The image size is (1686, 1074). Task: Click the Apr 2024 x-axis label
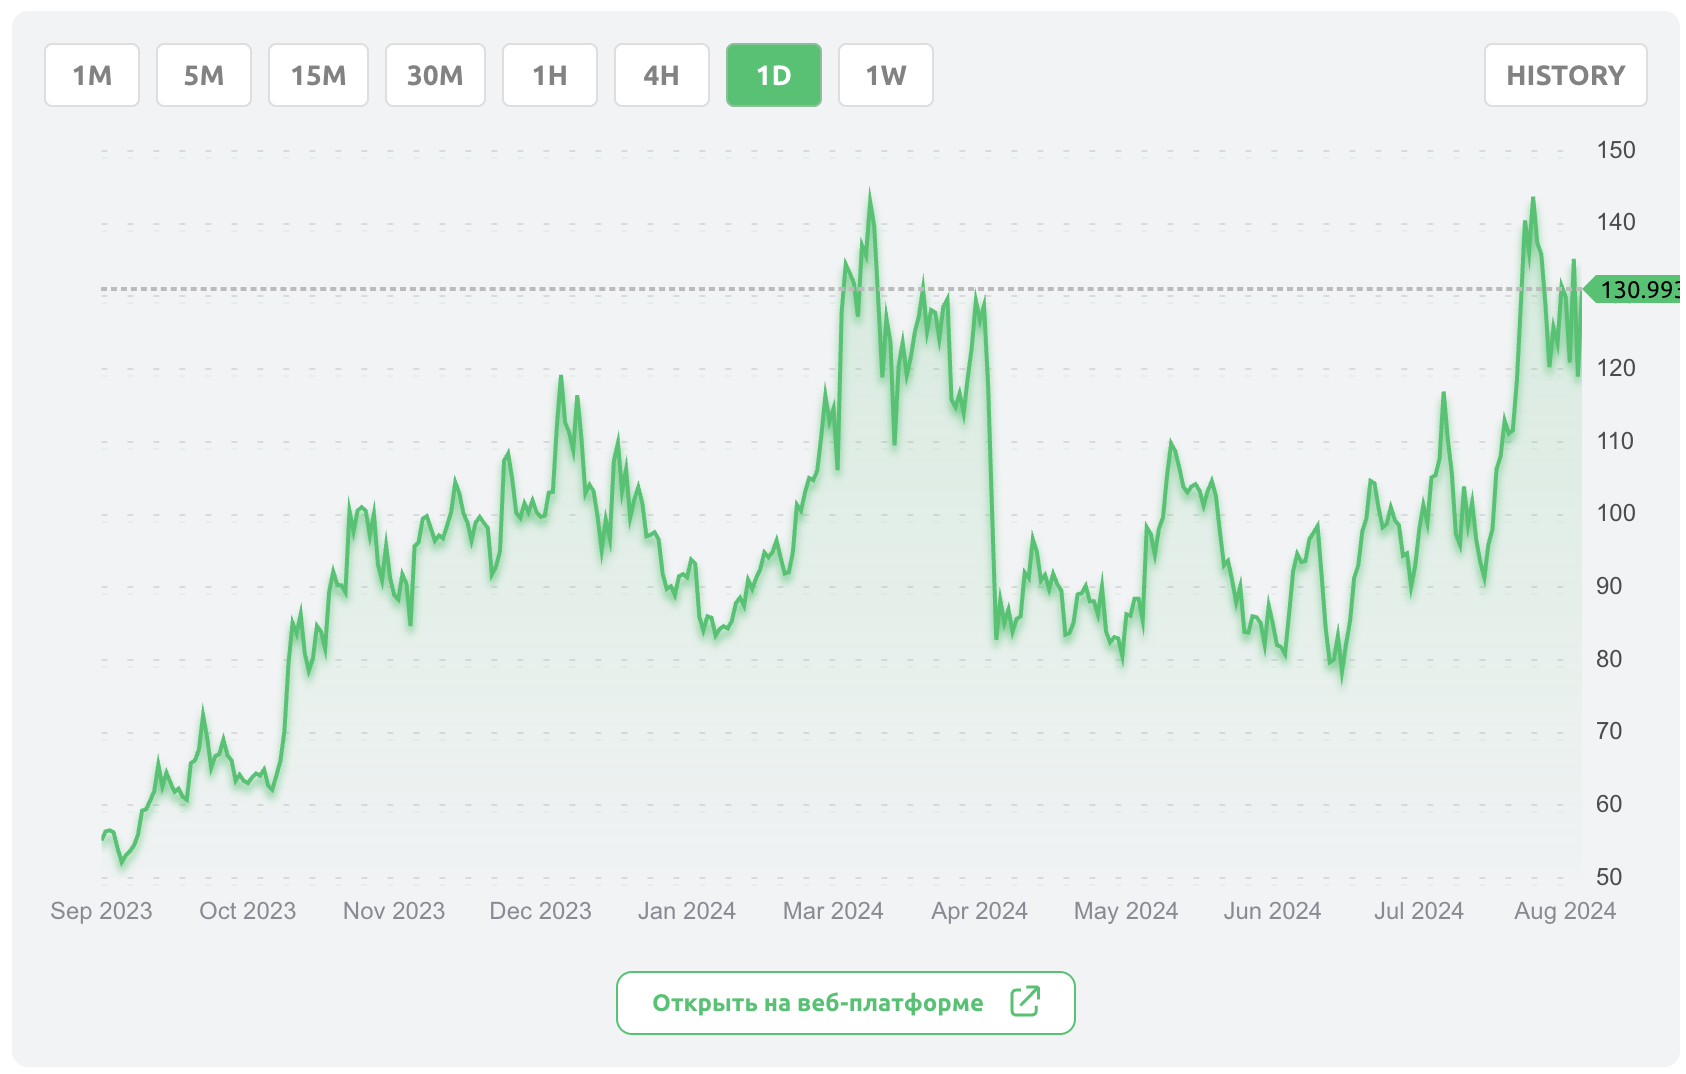[980, 911]
